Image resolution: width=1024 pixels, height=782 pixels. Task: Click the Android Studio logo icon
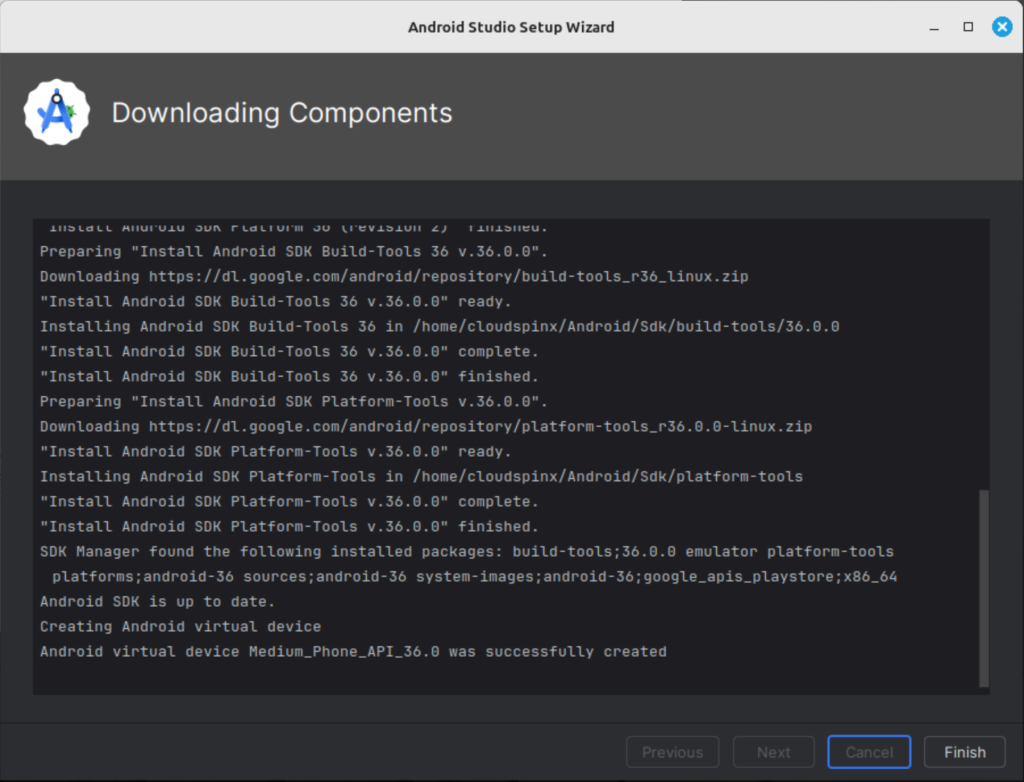[57, 112]
